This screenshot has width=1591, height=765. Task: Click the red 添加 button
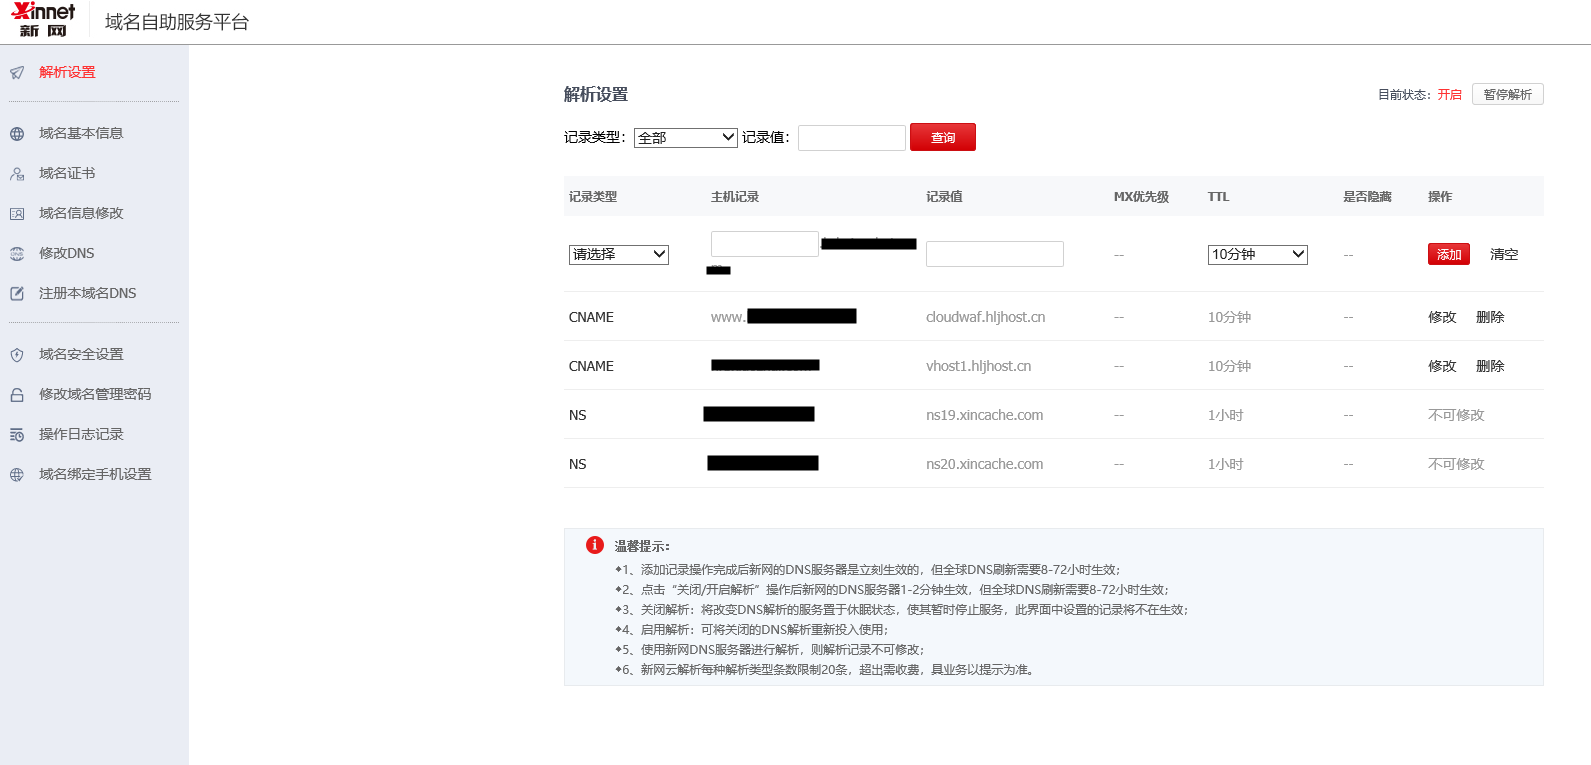pos(1448,255)
